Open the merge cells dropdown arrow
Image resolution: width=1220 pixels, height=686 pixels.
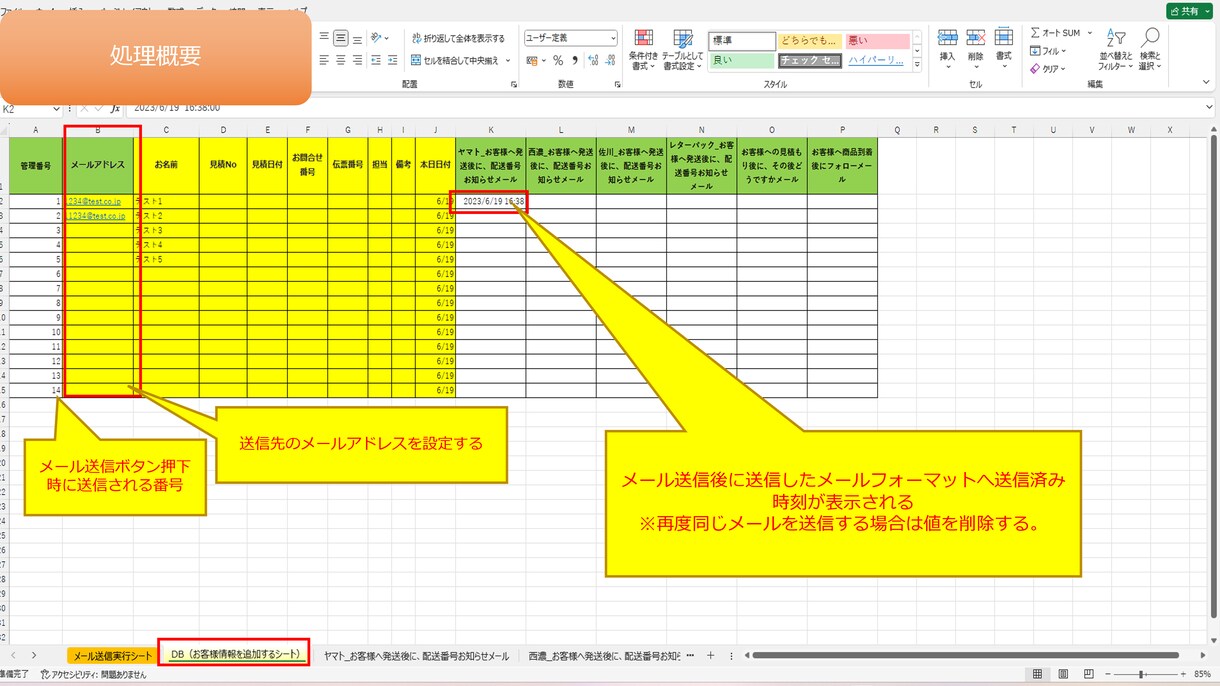tap(508, 60)
